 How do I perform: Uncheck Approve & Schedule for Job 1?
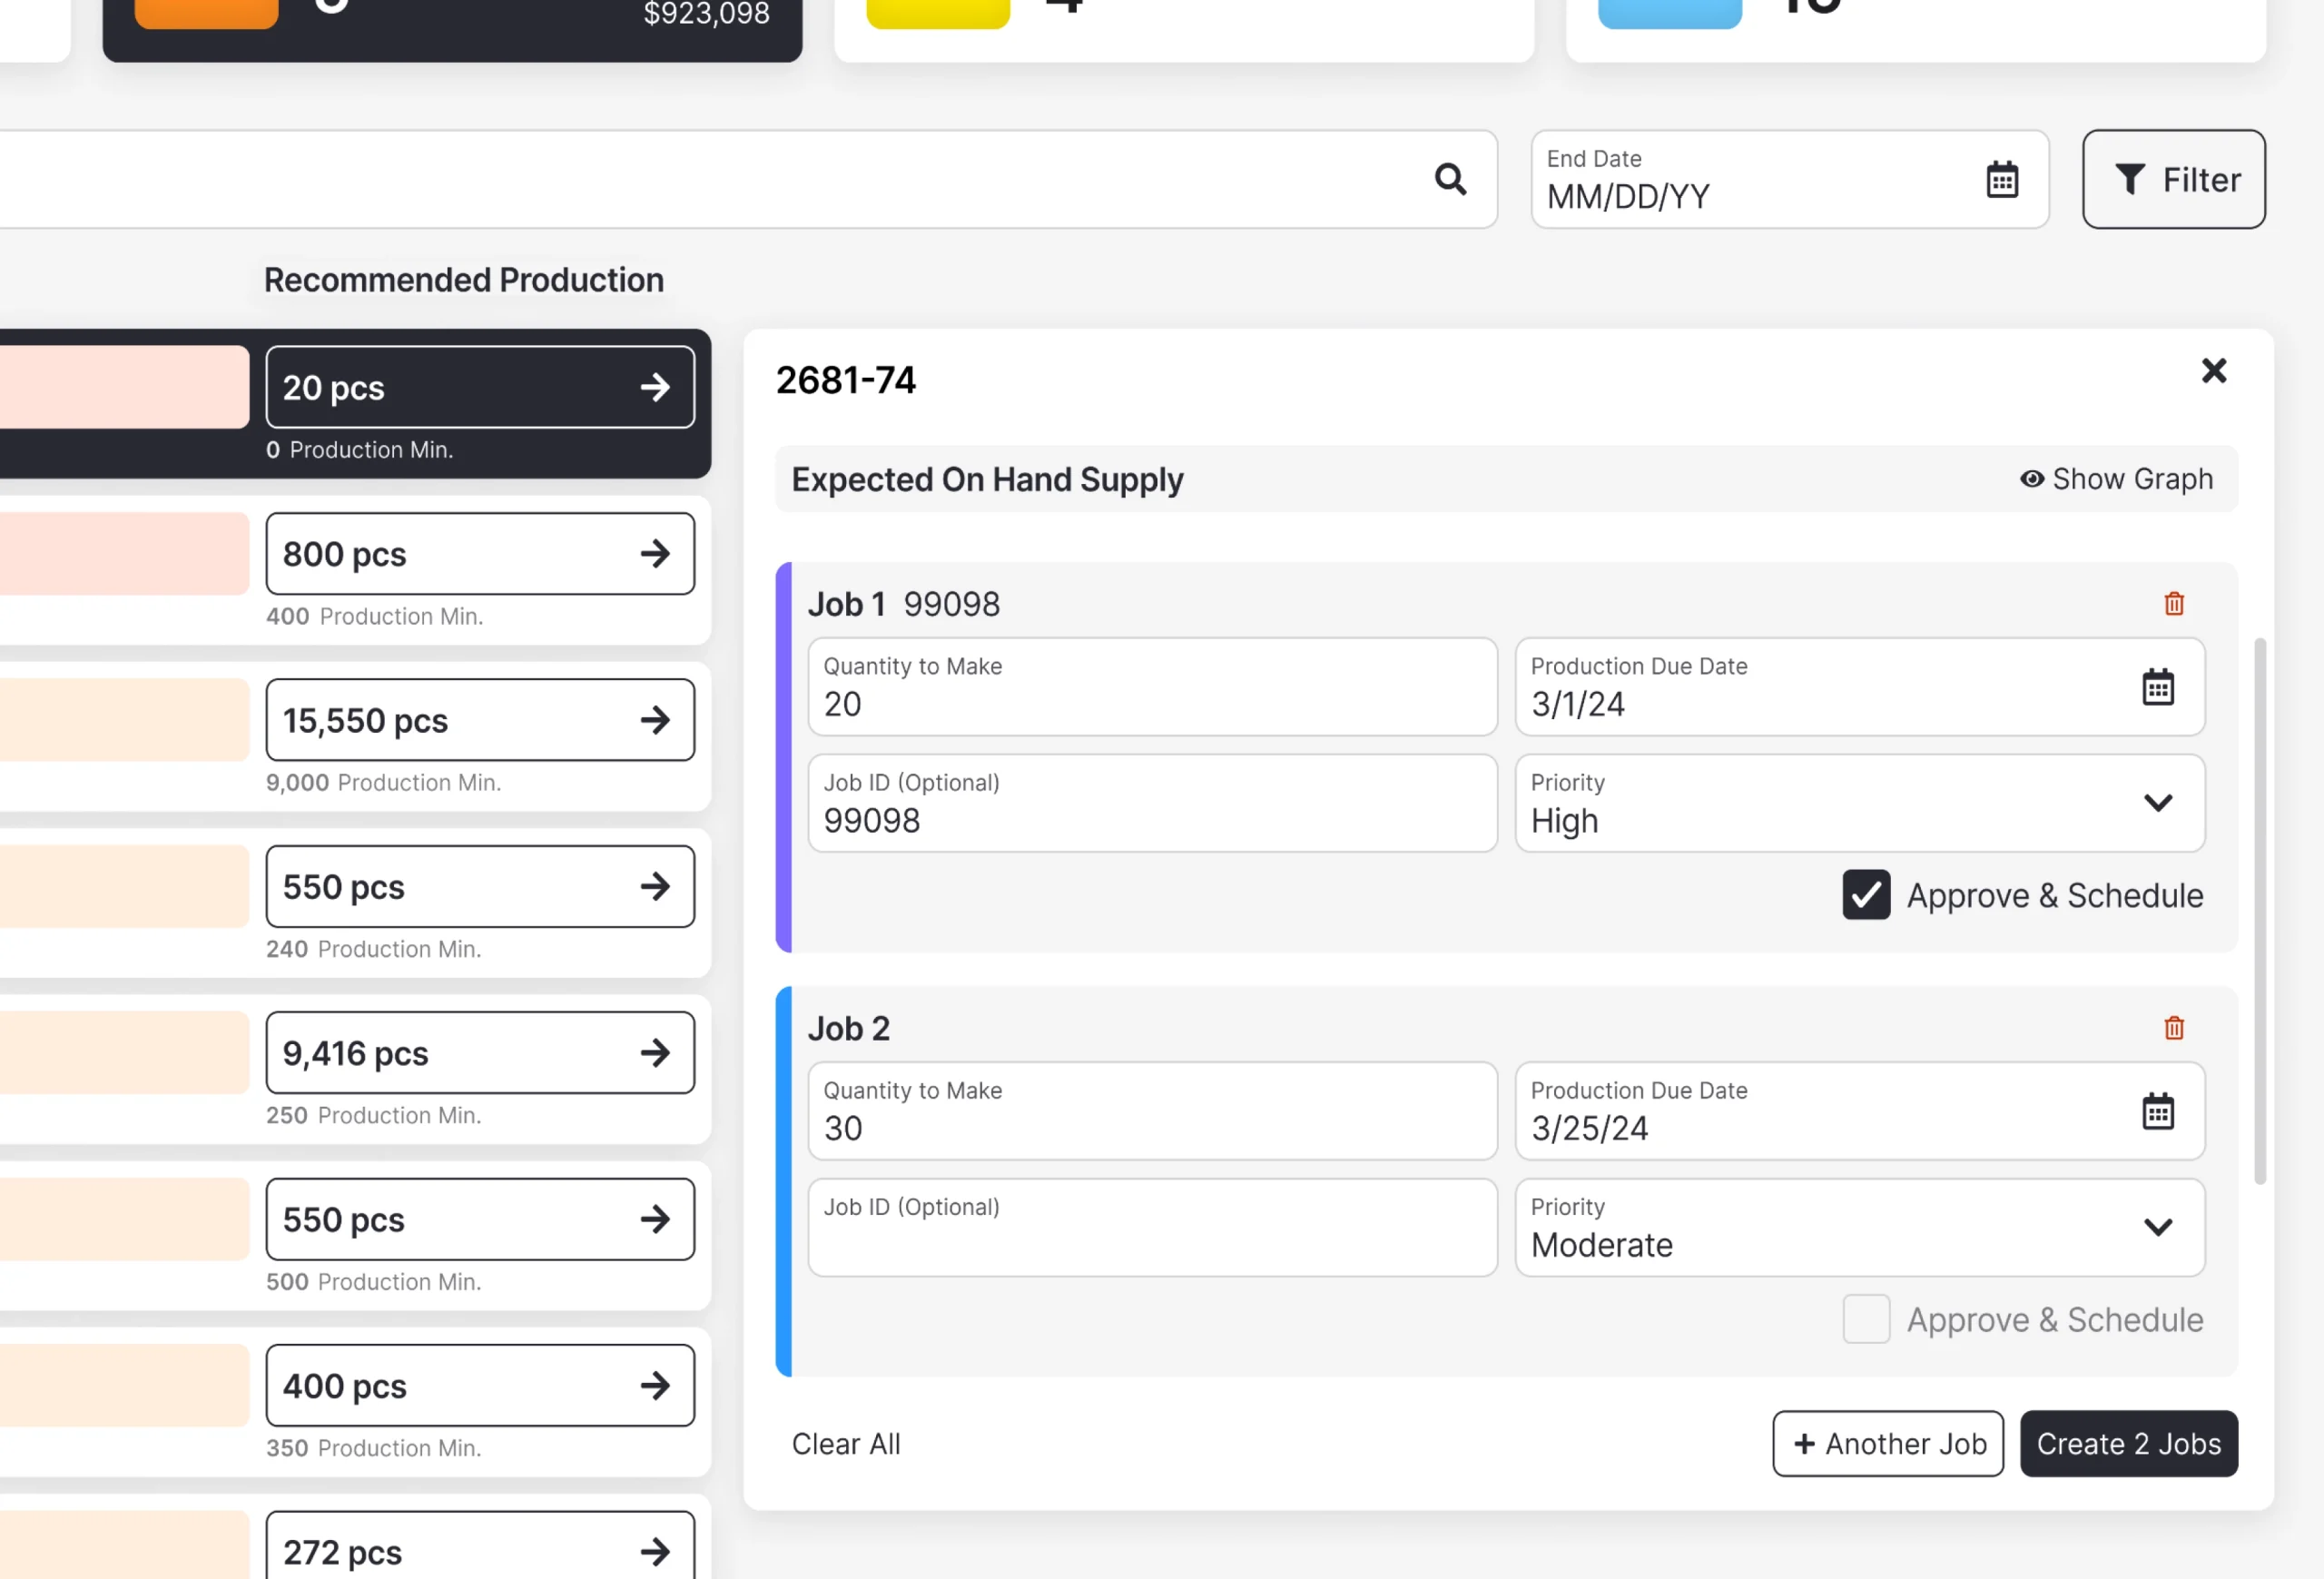click(x=1866, y=894)
